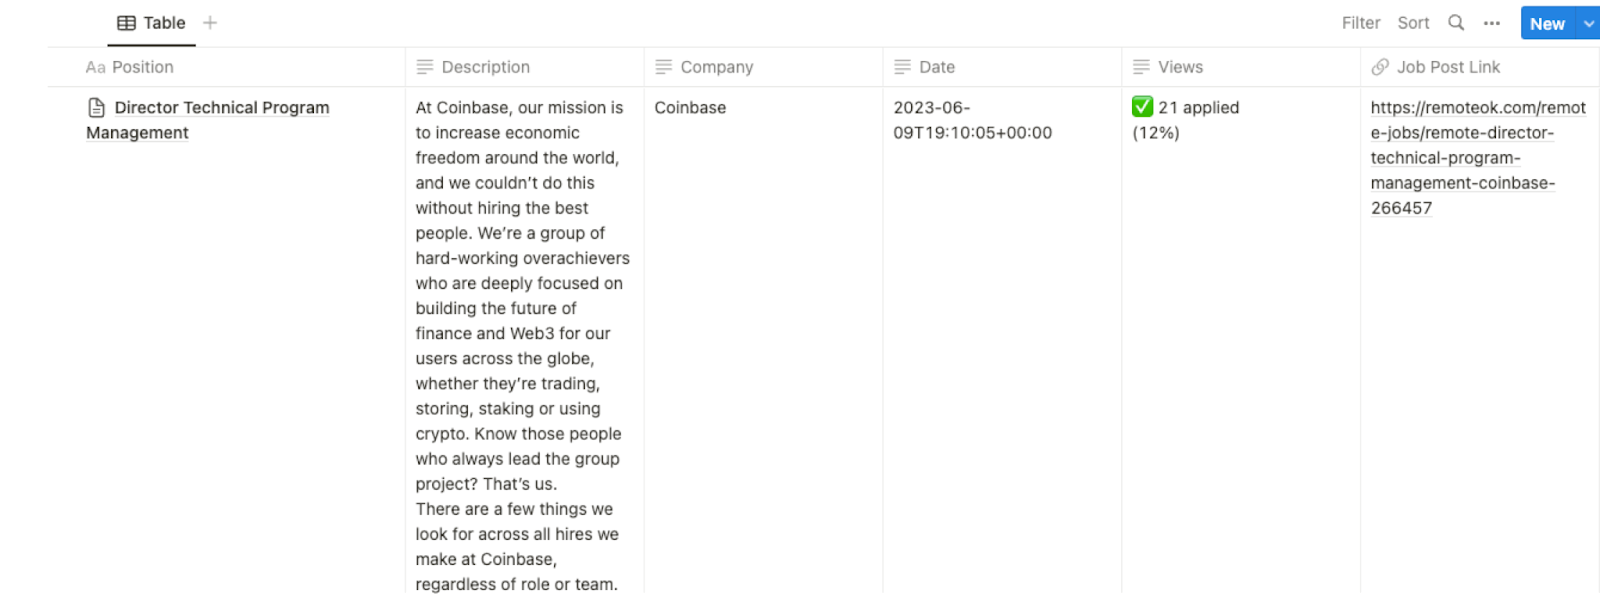Switch to the Table tab

[x=163, y=22]
